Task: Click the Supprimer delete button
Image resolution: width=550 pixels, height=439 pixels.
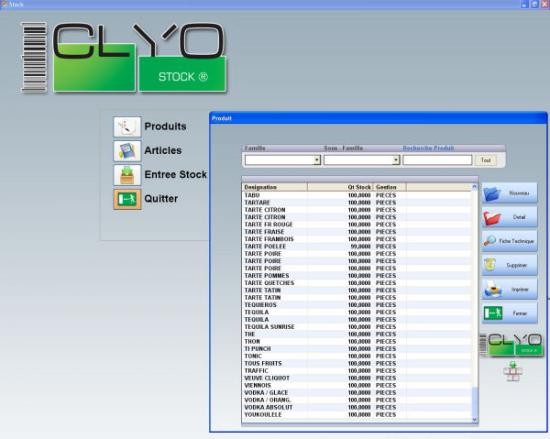Action: 509,265
